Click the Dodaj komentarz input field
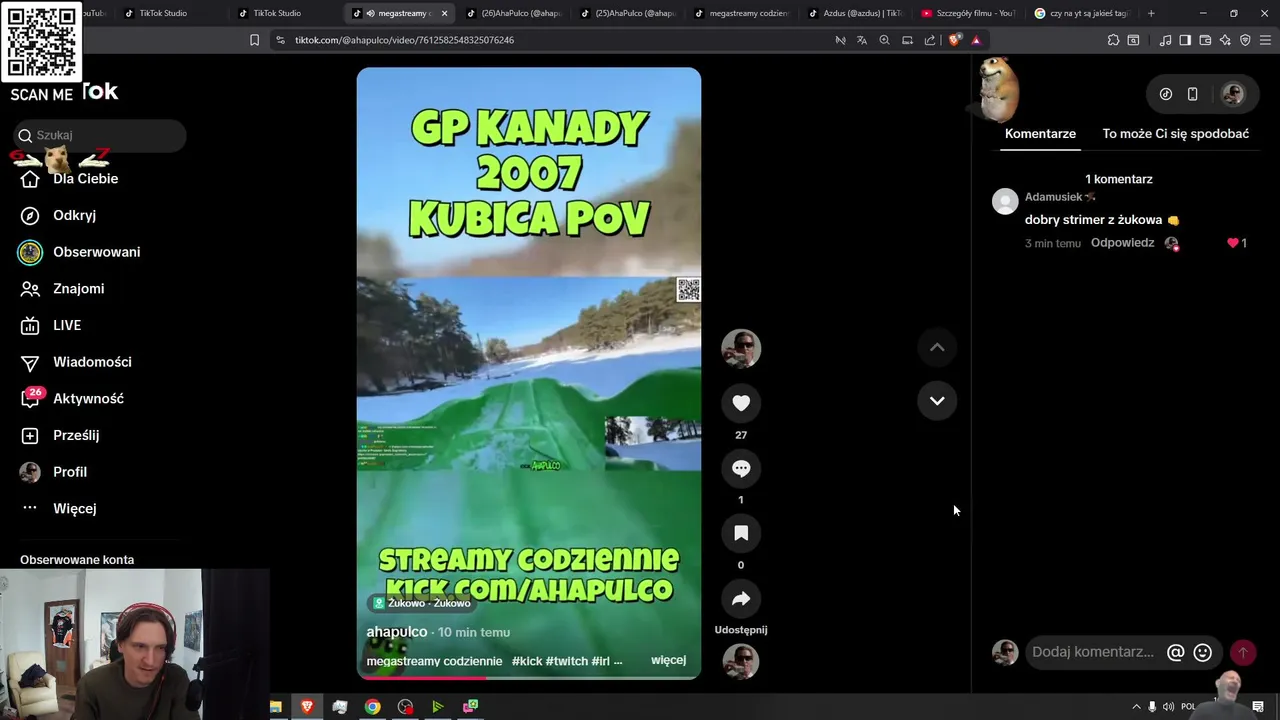This screenshot has height=720, width=1280. click(1094, 652)
